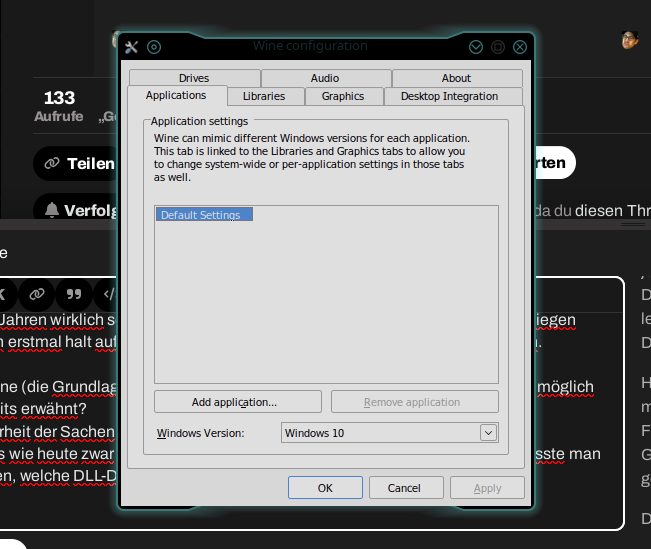Image resolution: width=651 pixels, height=549 pixels.
Task: Select the Libraries tab
Action: coord(264,96)
